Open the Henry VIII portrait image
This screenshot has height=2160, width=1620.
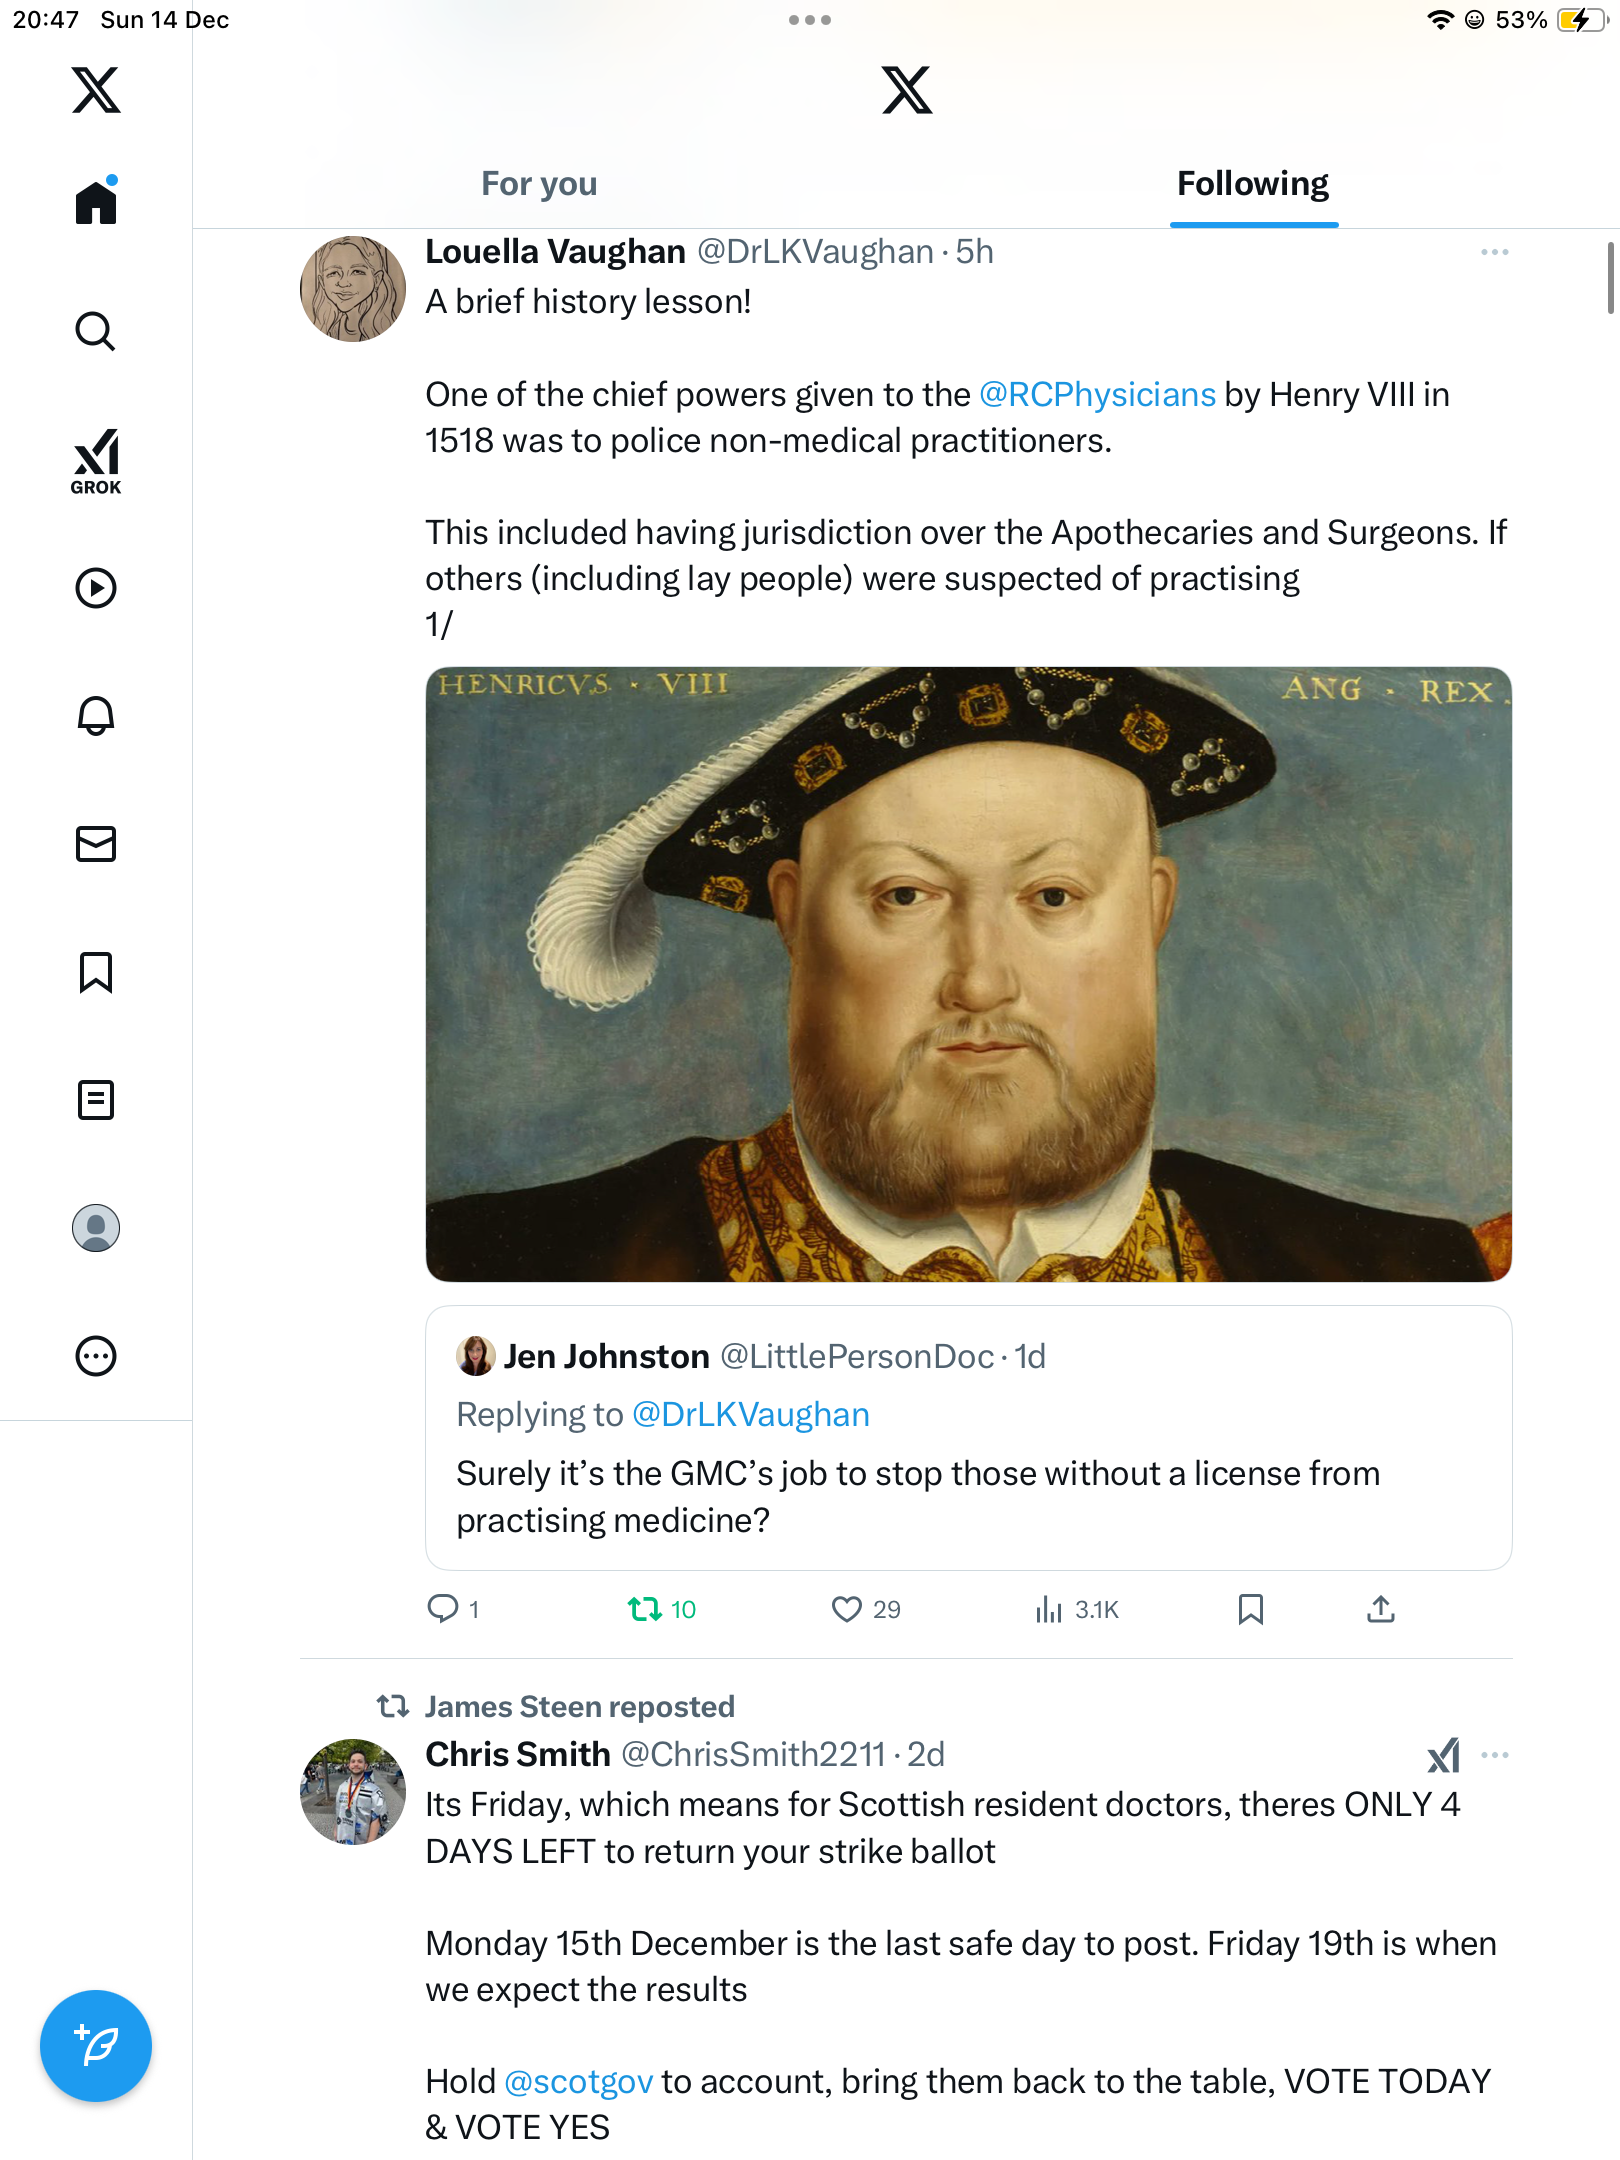[968, 974]
